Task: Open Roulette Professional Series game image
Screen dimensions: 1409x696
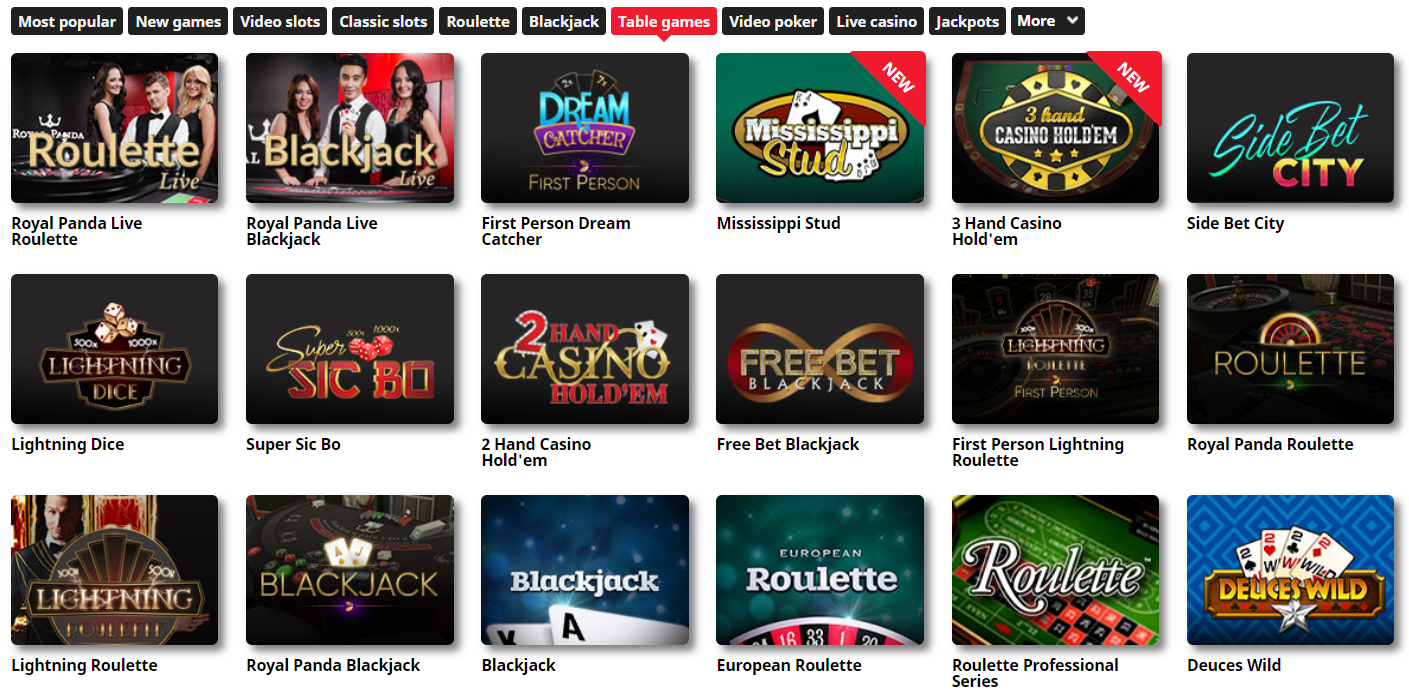Action: click(x=1055, y=570)
